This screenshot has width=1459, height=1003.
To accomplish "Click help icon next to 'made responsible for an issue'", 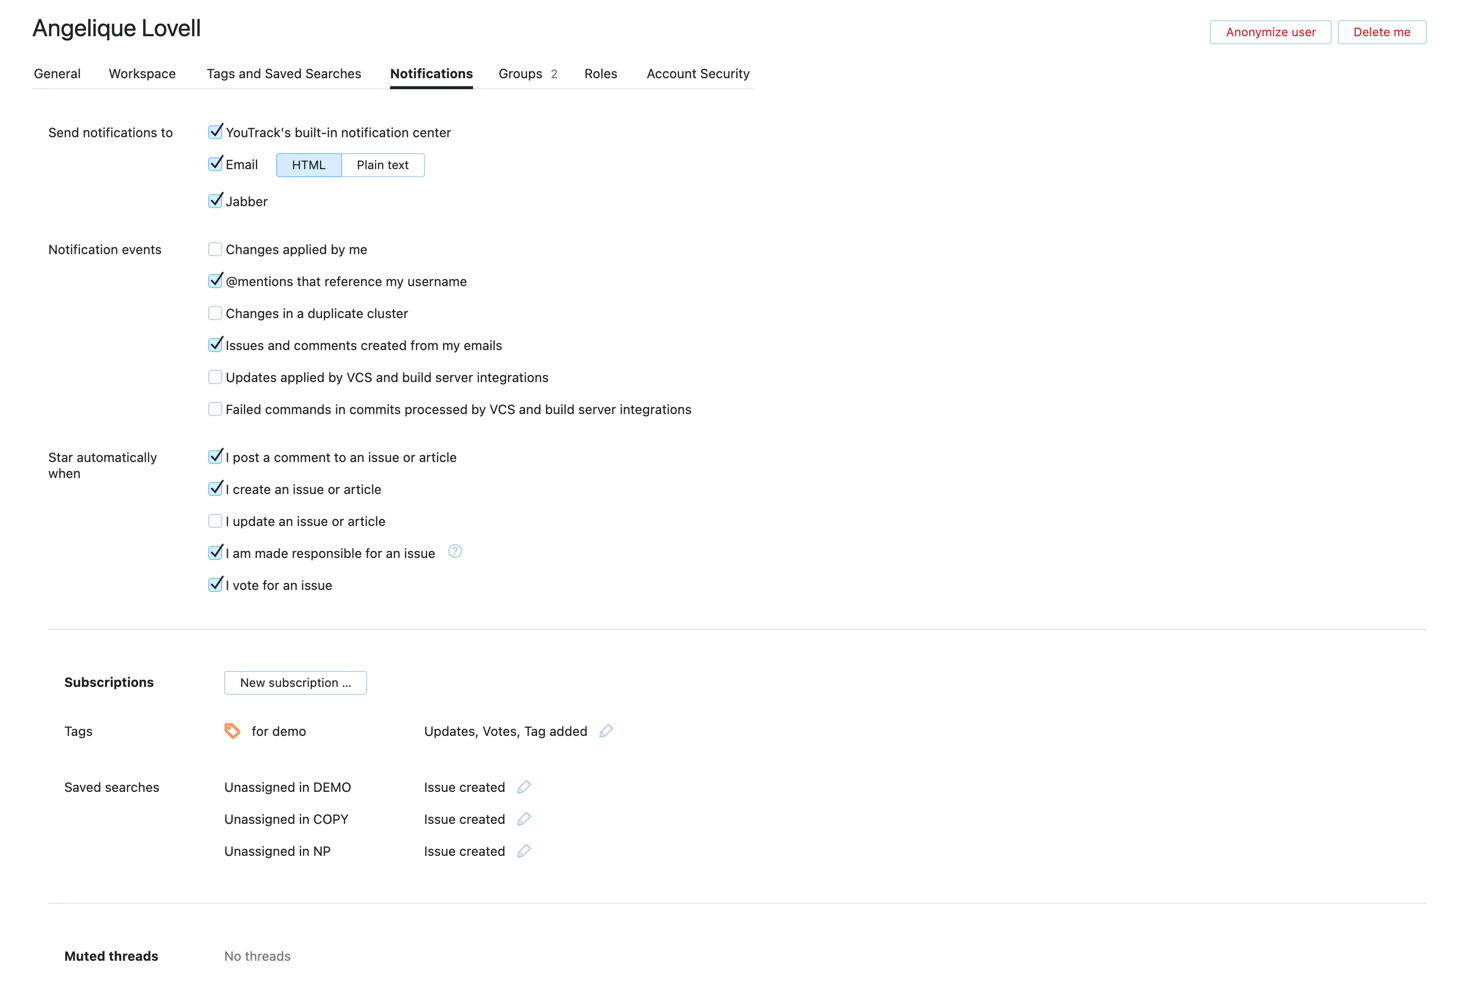I will point(455,552).
